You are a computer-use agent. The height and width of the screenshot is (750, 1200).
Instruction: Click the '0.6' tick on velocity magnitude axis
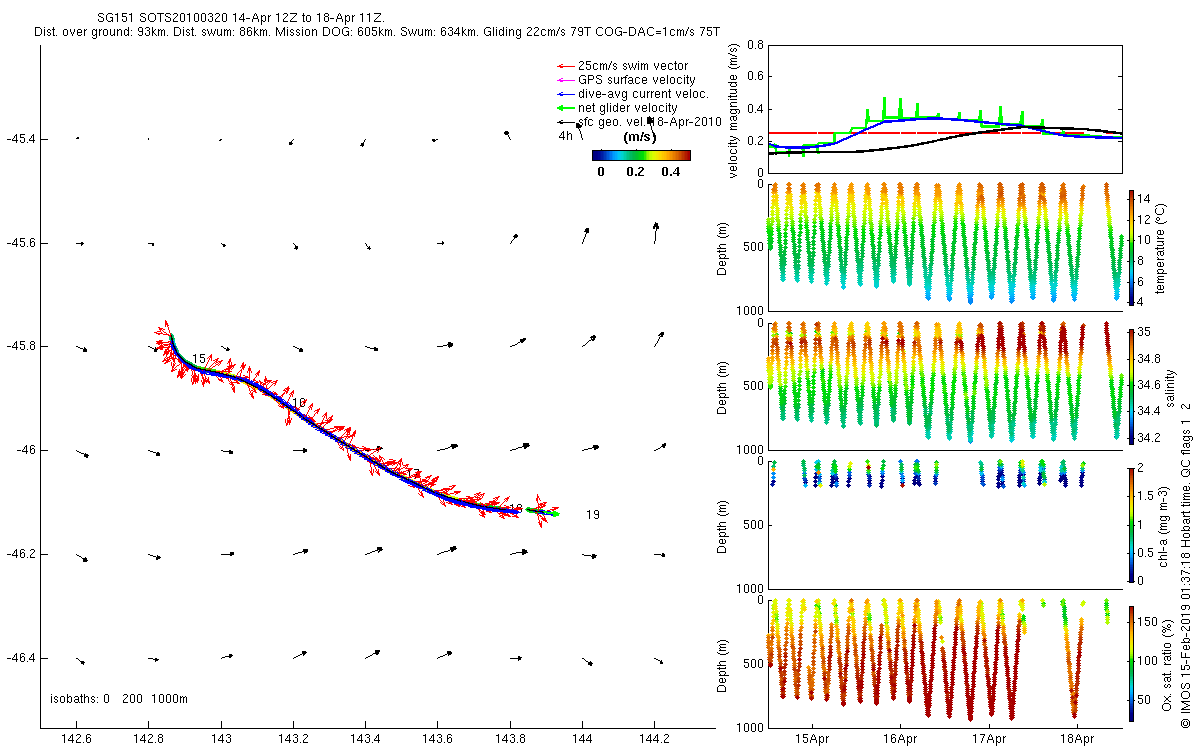click(x=755, y=77)
